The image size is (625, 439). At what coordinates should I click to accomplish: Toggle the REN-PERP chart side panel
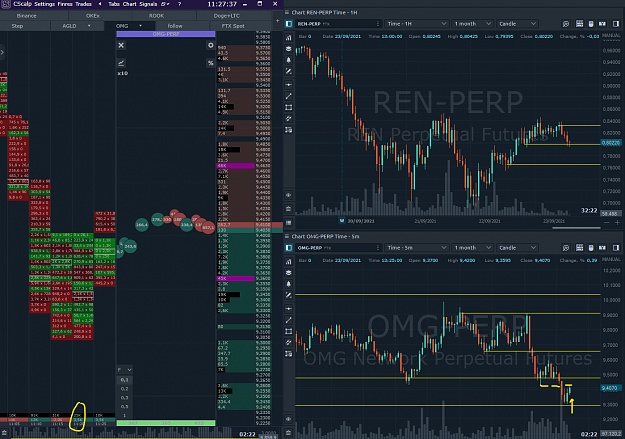click(289, 24)
